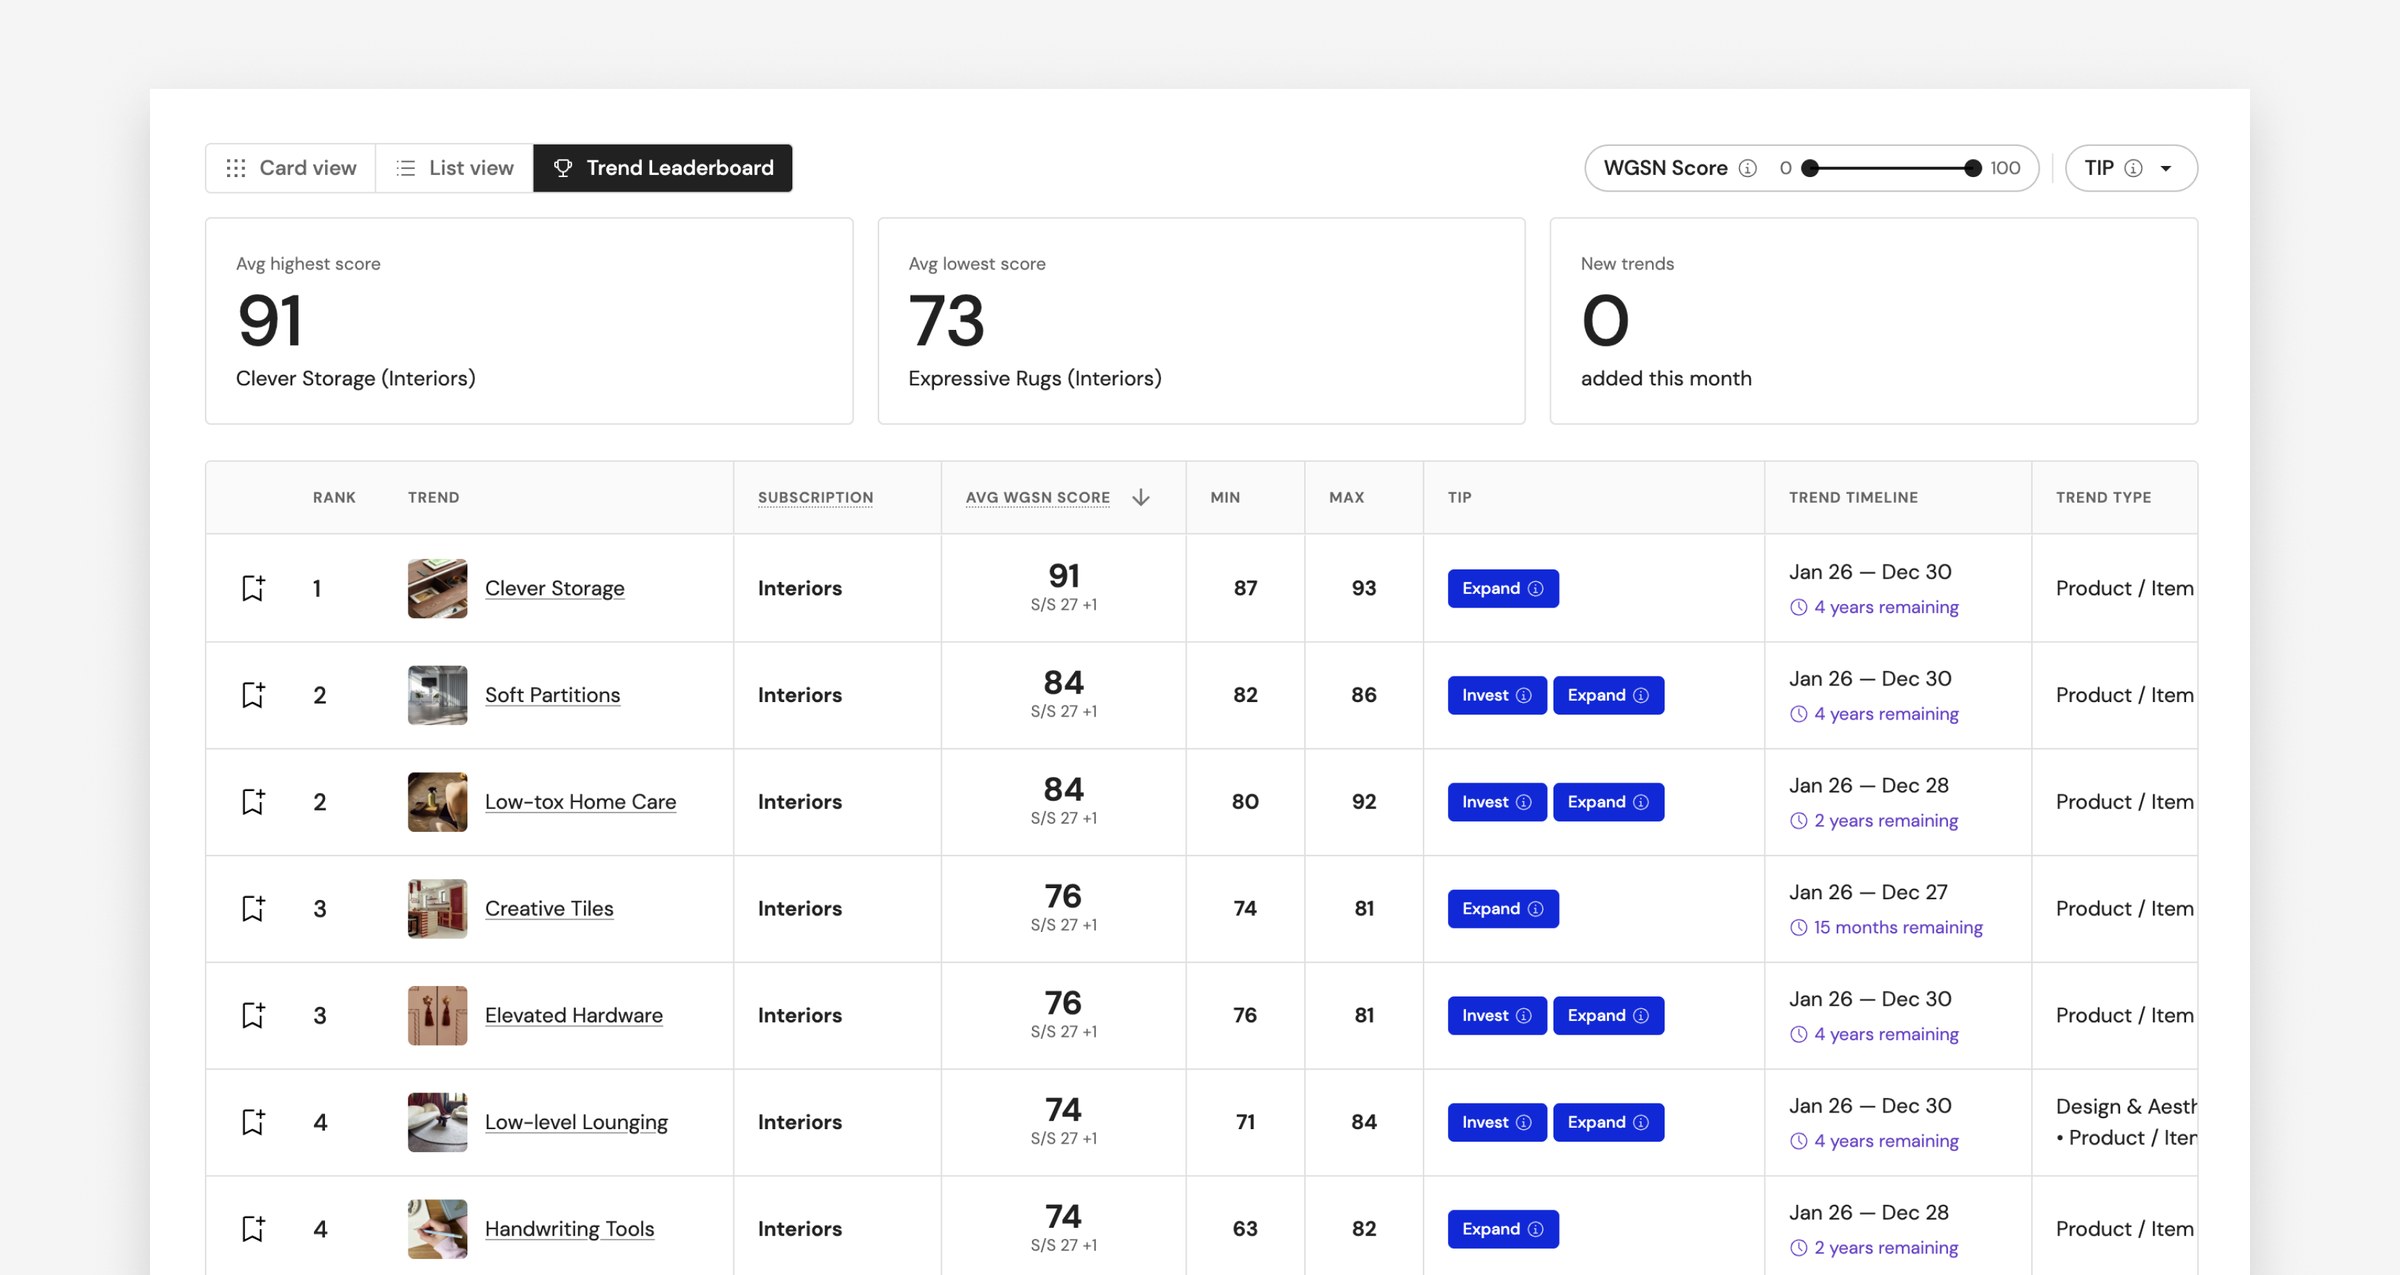Click Expand tag for Creative Tiles
Image resolution: width=2400 pixels, height=1275 pixels.
(x=1503, y=908)
